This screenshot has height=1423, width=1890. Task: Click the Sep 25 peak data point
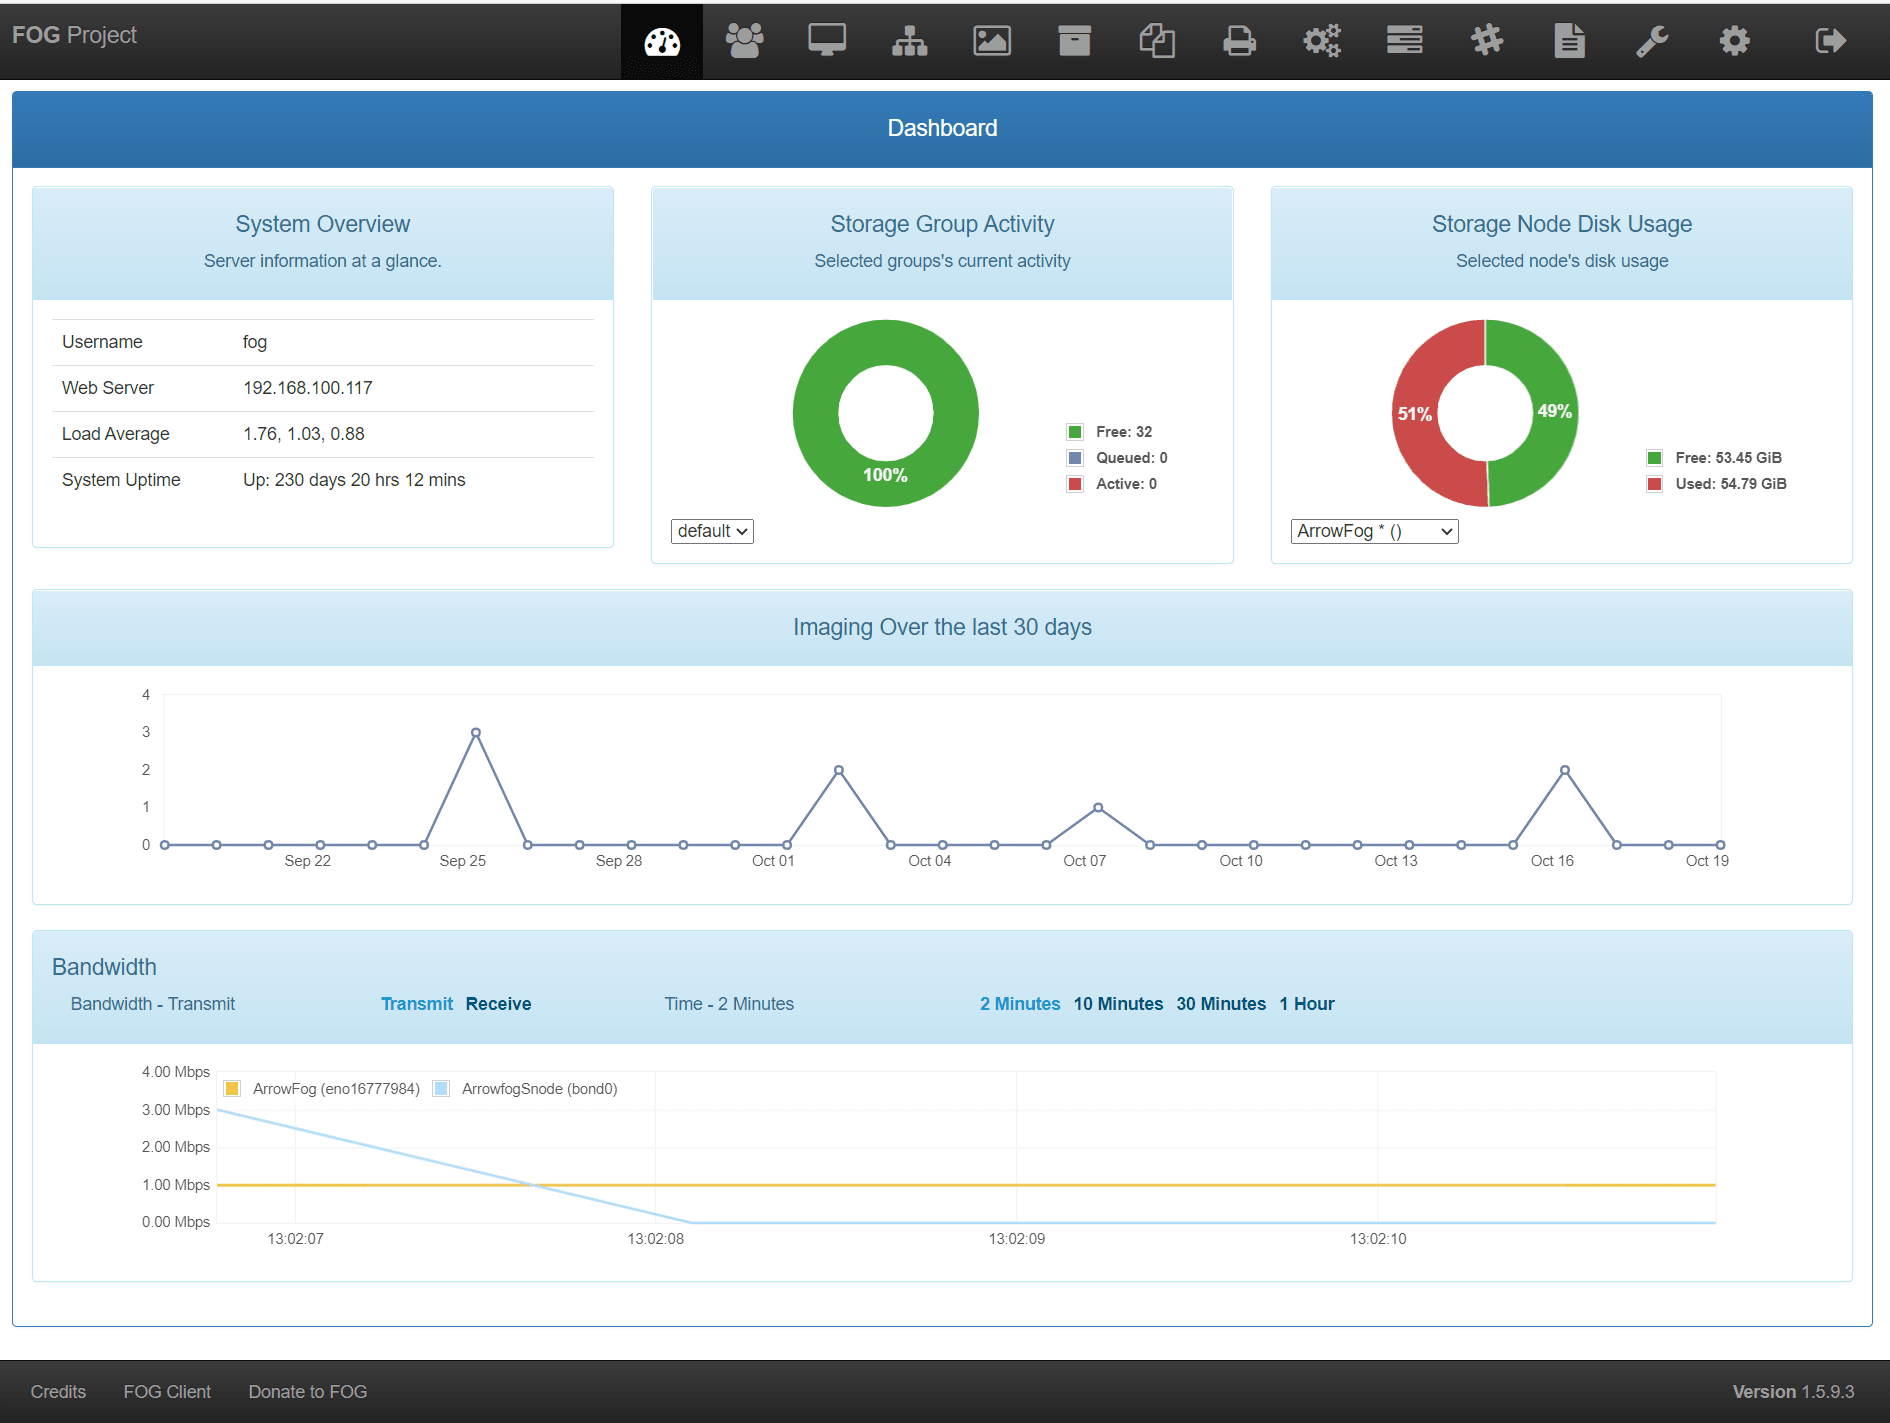point(476,733)
